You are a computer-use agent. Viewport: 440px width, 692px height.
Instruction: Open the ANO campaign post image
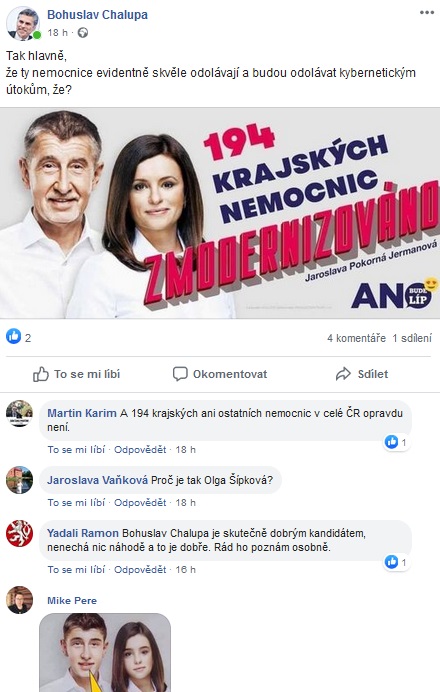point(220,213)
